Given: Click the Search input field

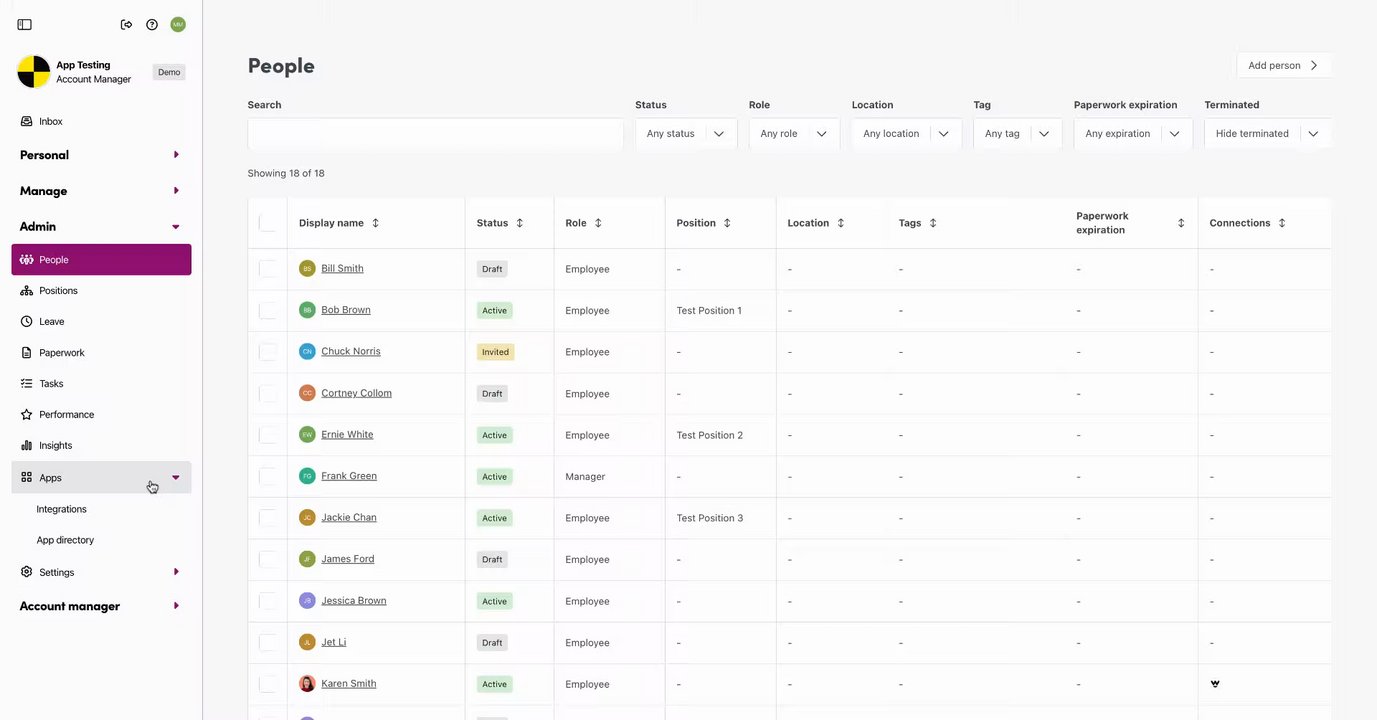Looking at the screenshot, I should point(436,134).
